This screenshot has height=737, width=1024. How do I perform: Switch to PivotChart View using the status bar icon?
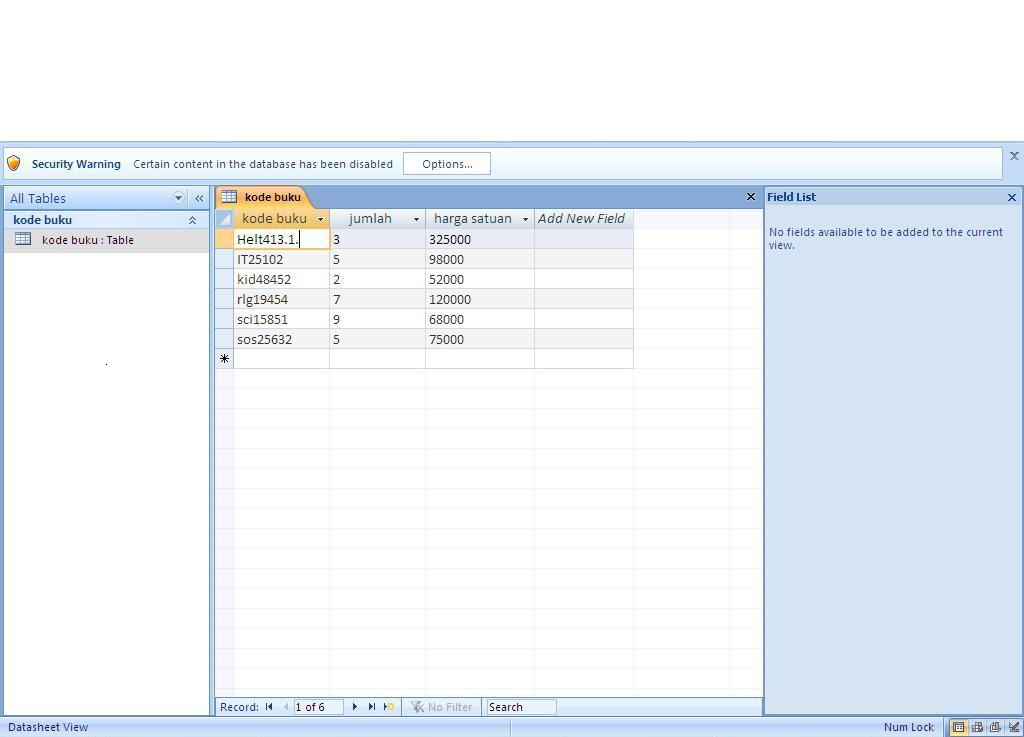(995, 727)
